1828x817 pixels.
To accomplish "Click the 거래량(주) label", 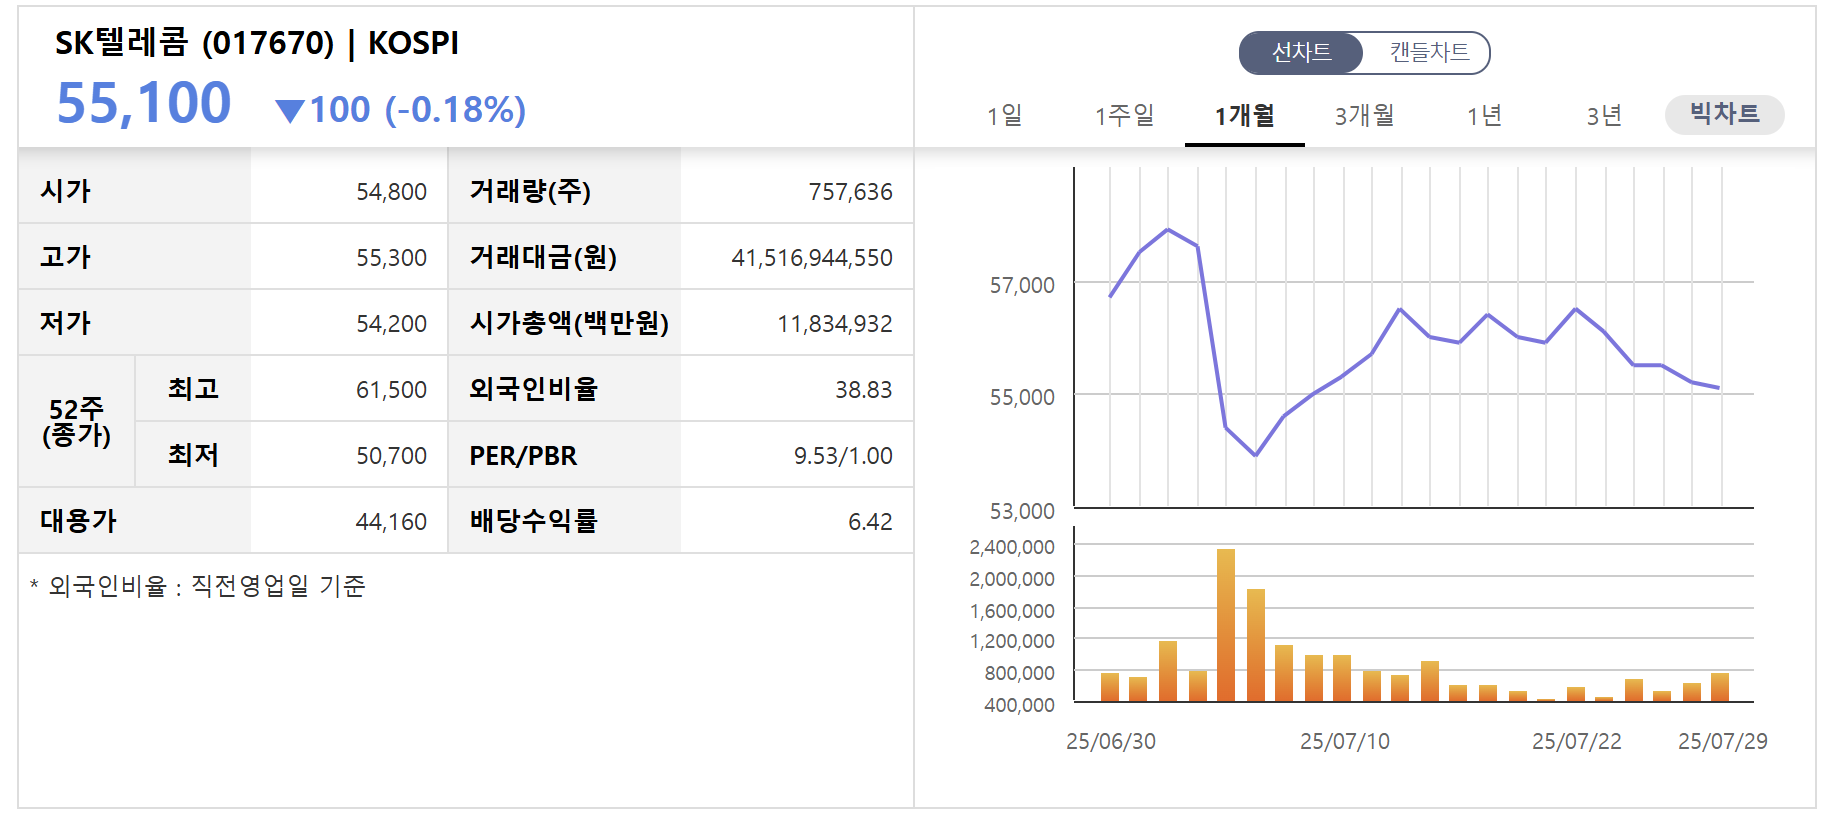I will (530, 190).
